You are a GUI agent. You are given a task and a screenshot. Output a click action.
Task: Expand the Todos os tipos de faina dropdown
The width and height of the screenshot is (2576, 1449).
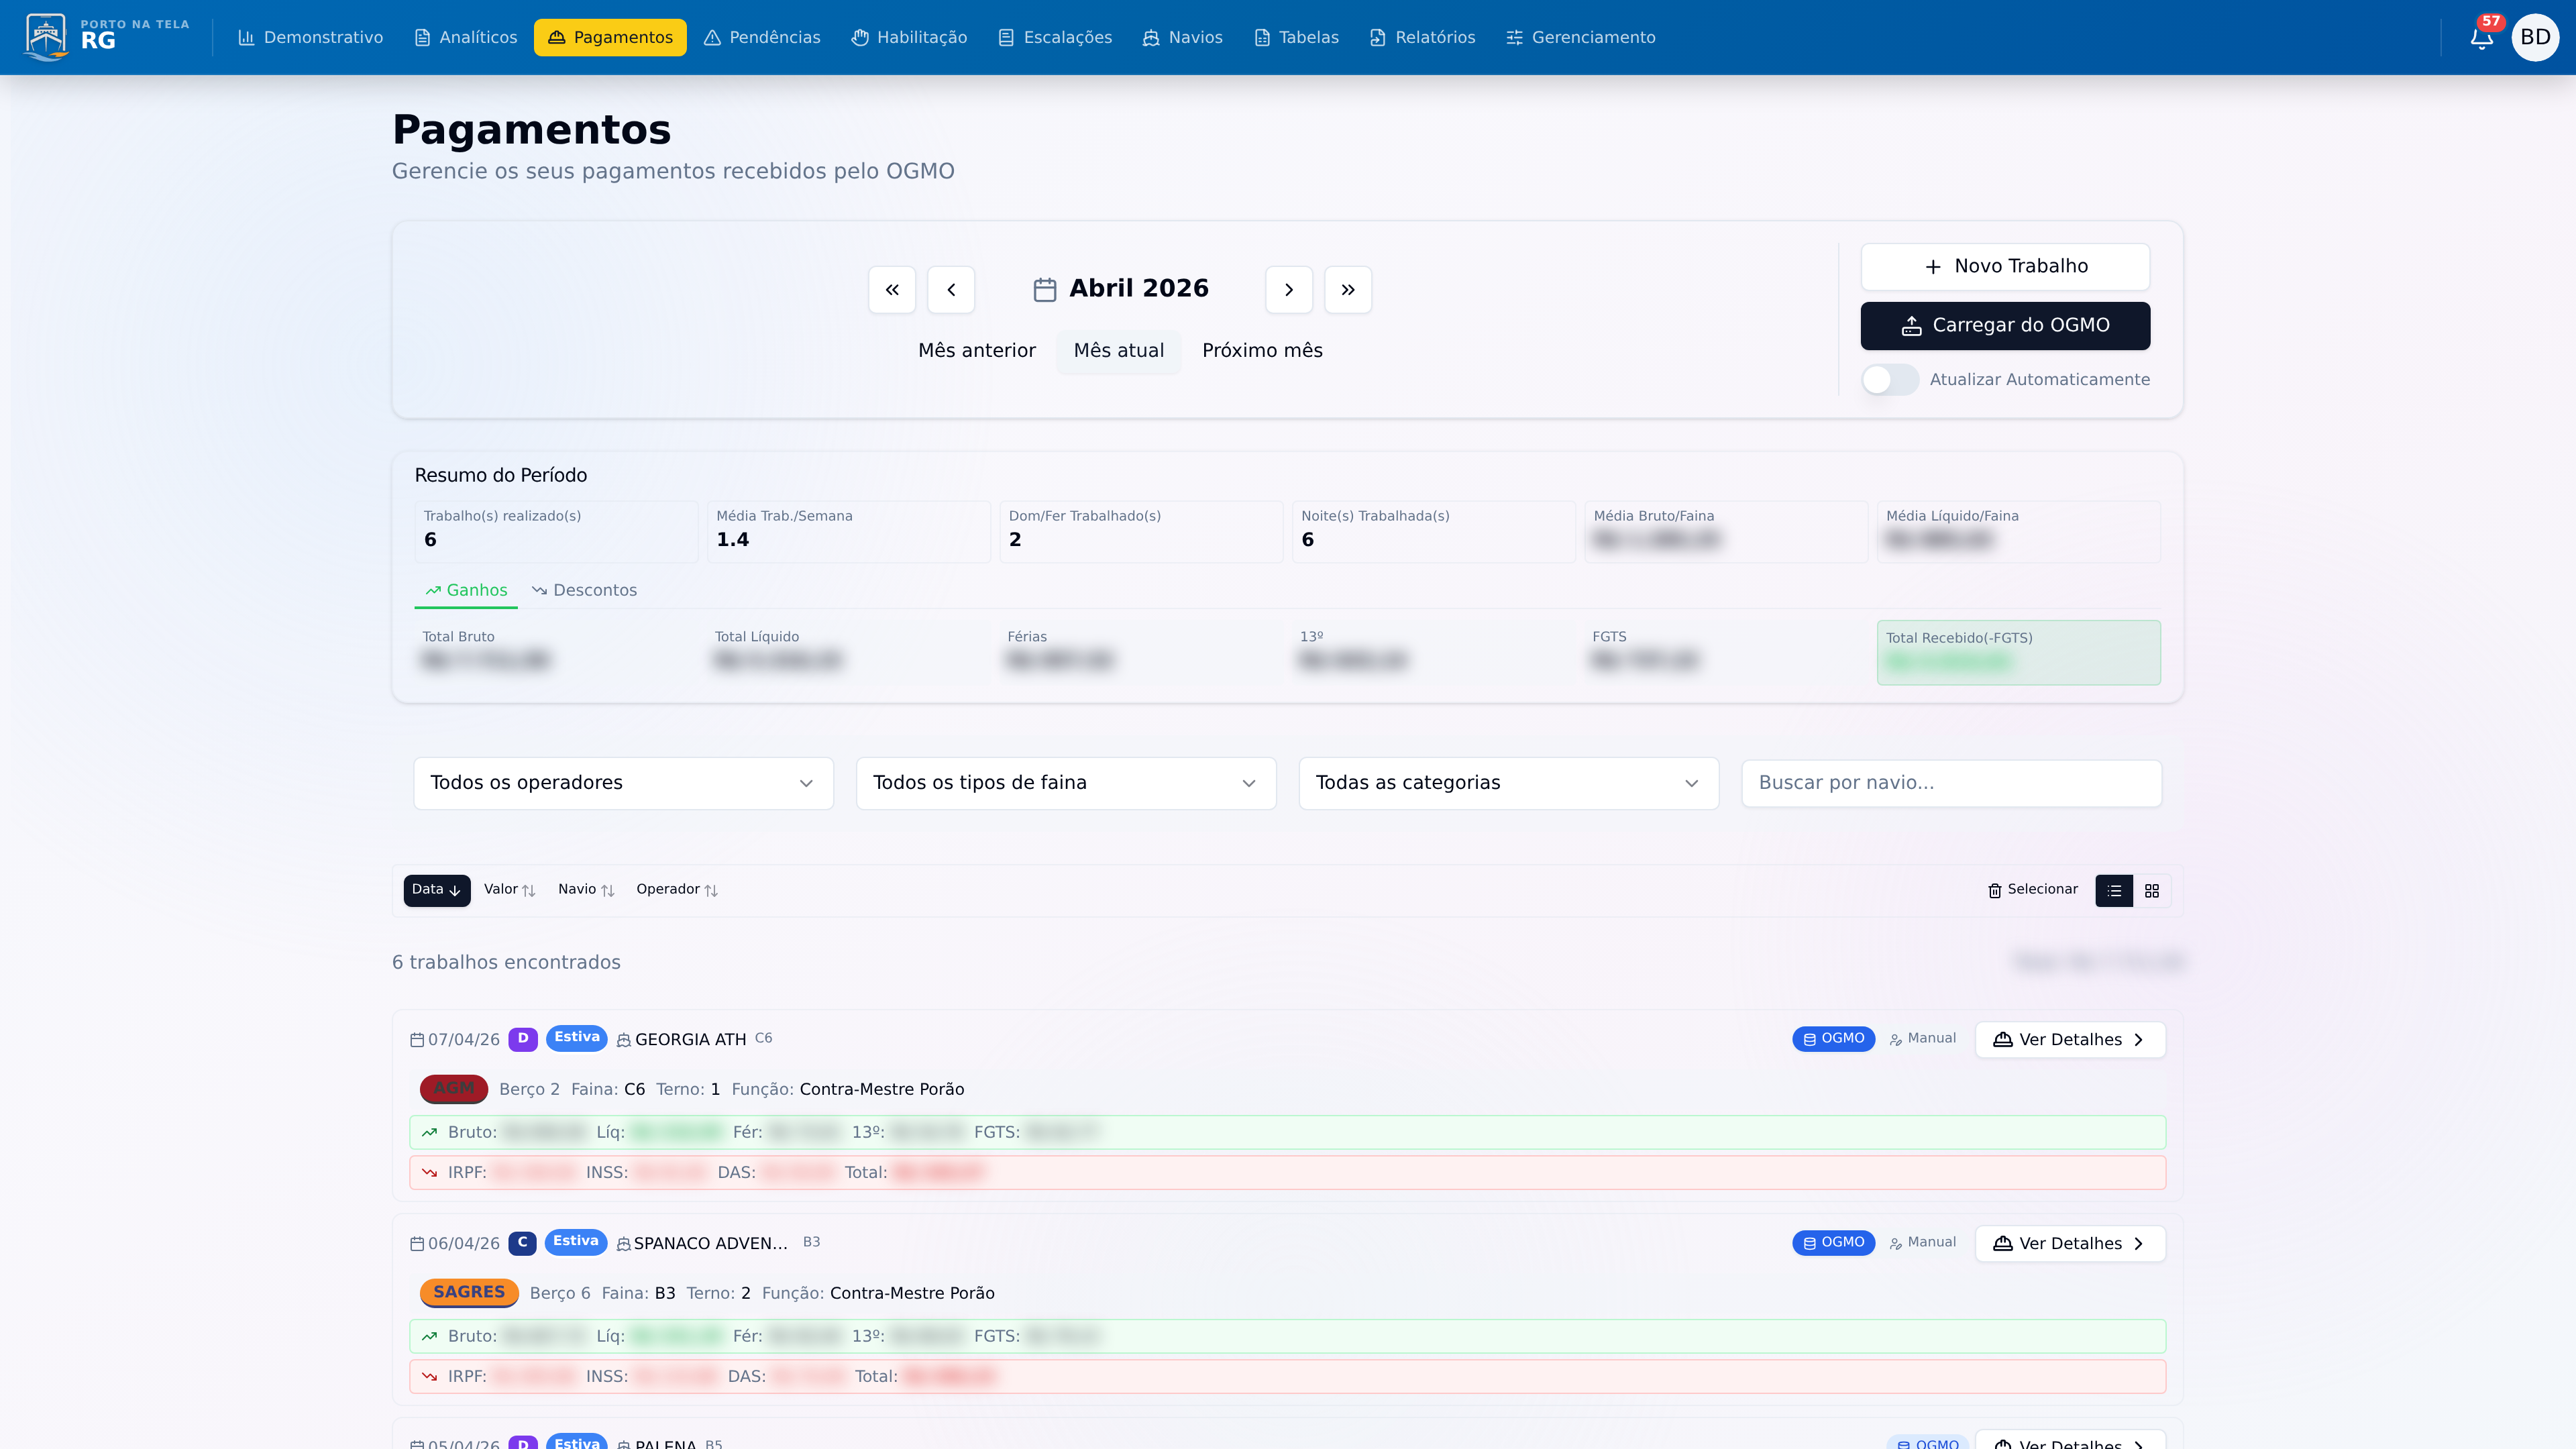point(1065,783)
